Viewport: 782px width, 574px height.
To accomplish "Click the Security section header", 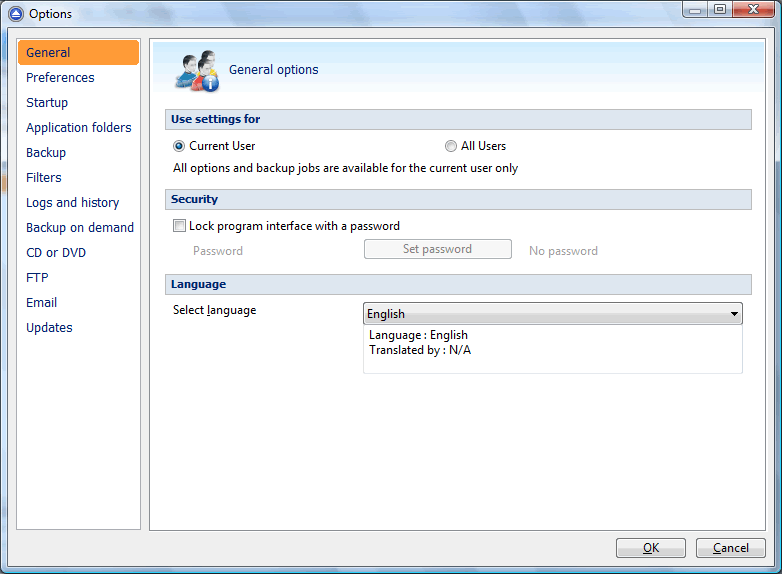I will point(458,199).
